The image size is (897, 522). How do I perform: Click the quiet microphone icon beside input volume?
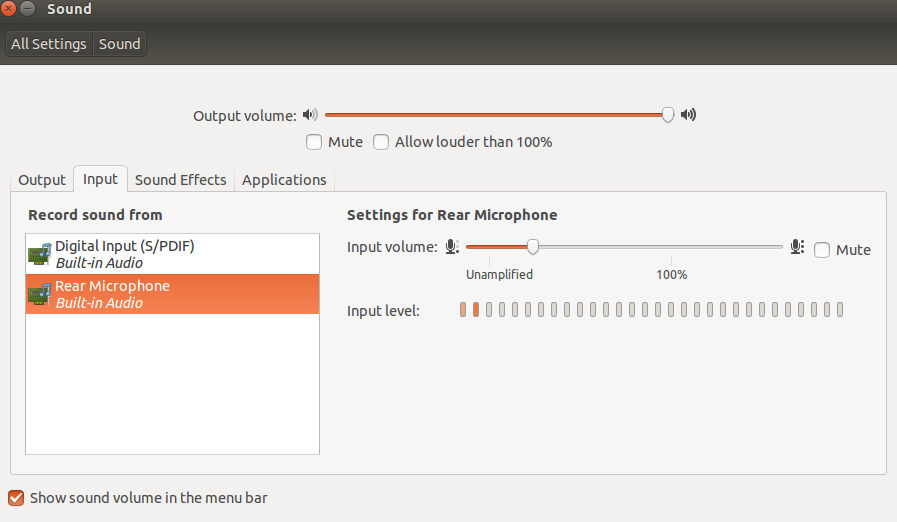(x=452, y=247)
